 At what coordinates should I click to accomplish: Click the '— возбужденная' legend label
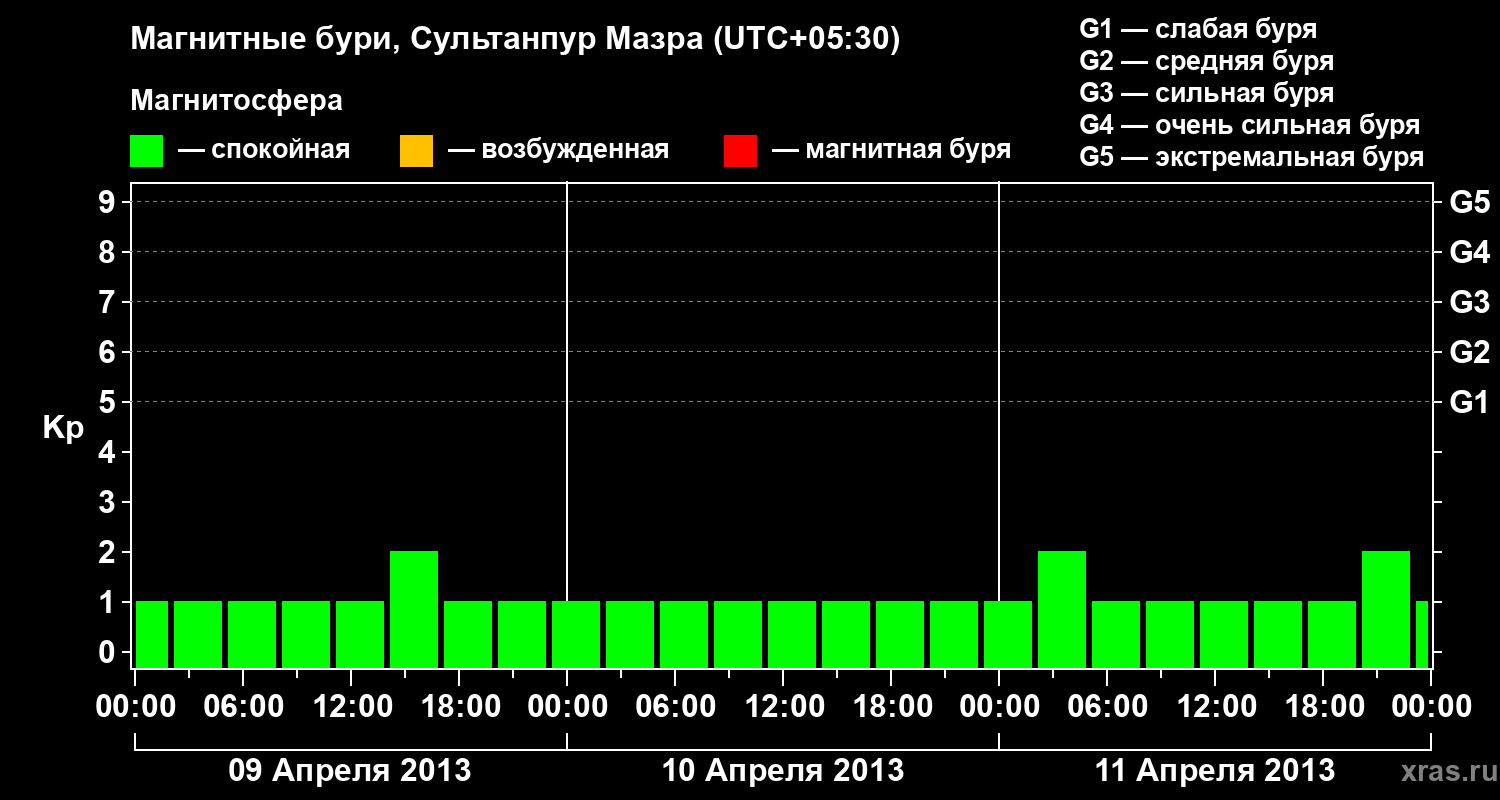pyautogui.click(x=558, y=150)
